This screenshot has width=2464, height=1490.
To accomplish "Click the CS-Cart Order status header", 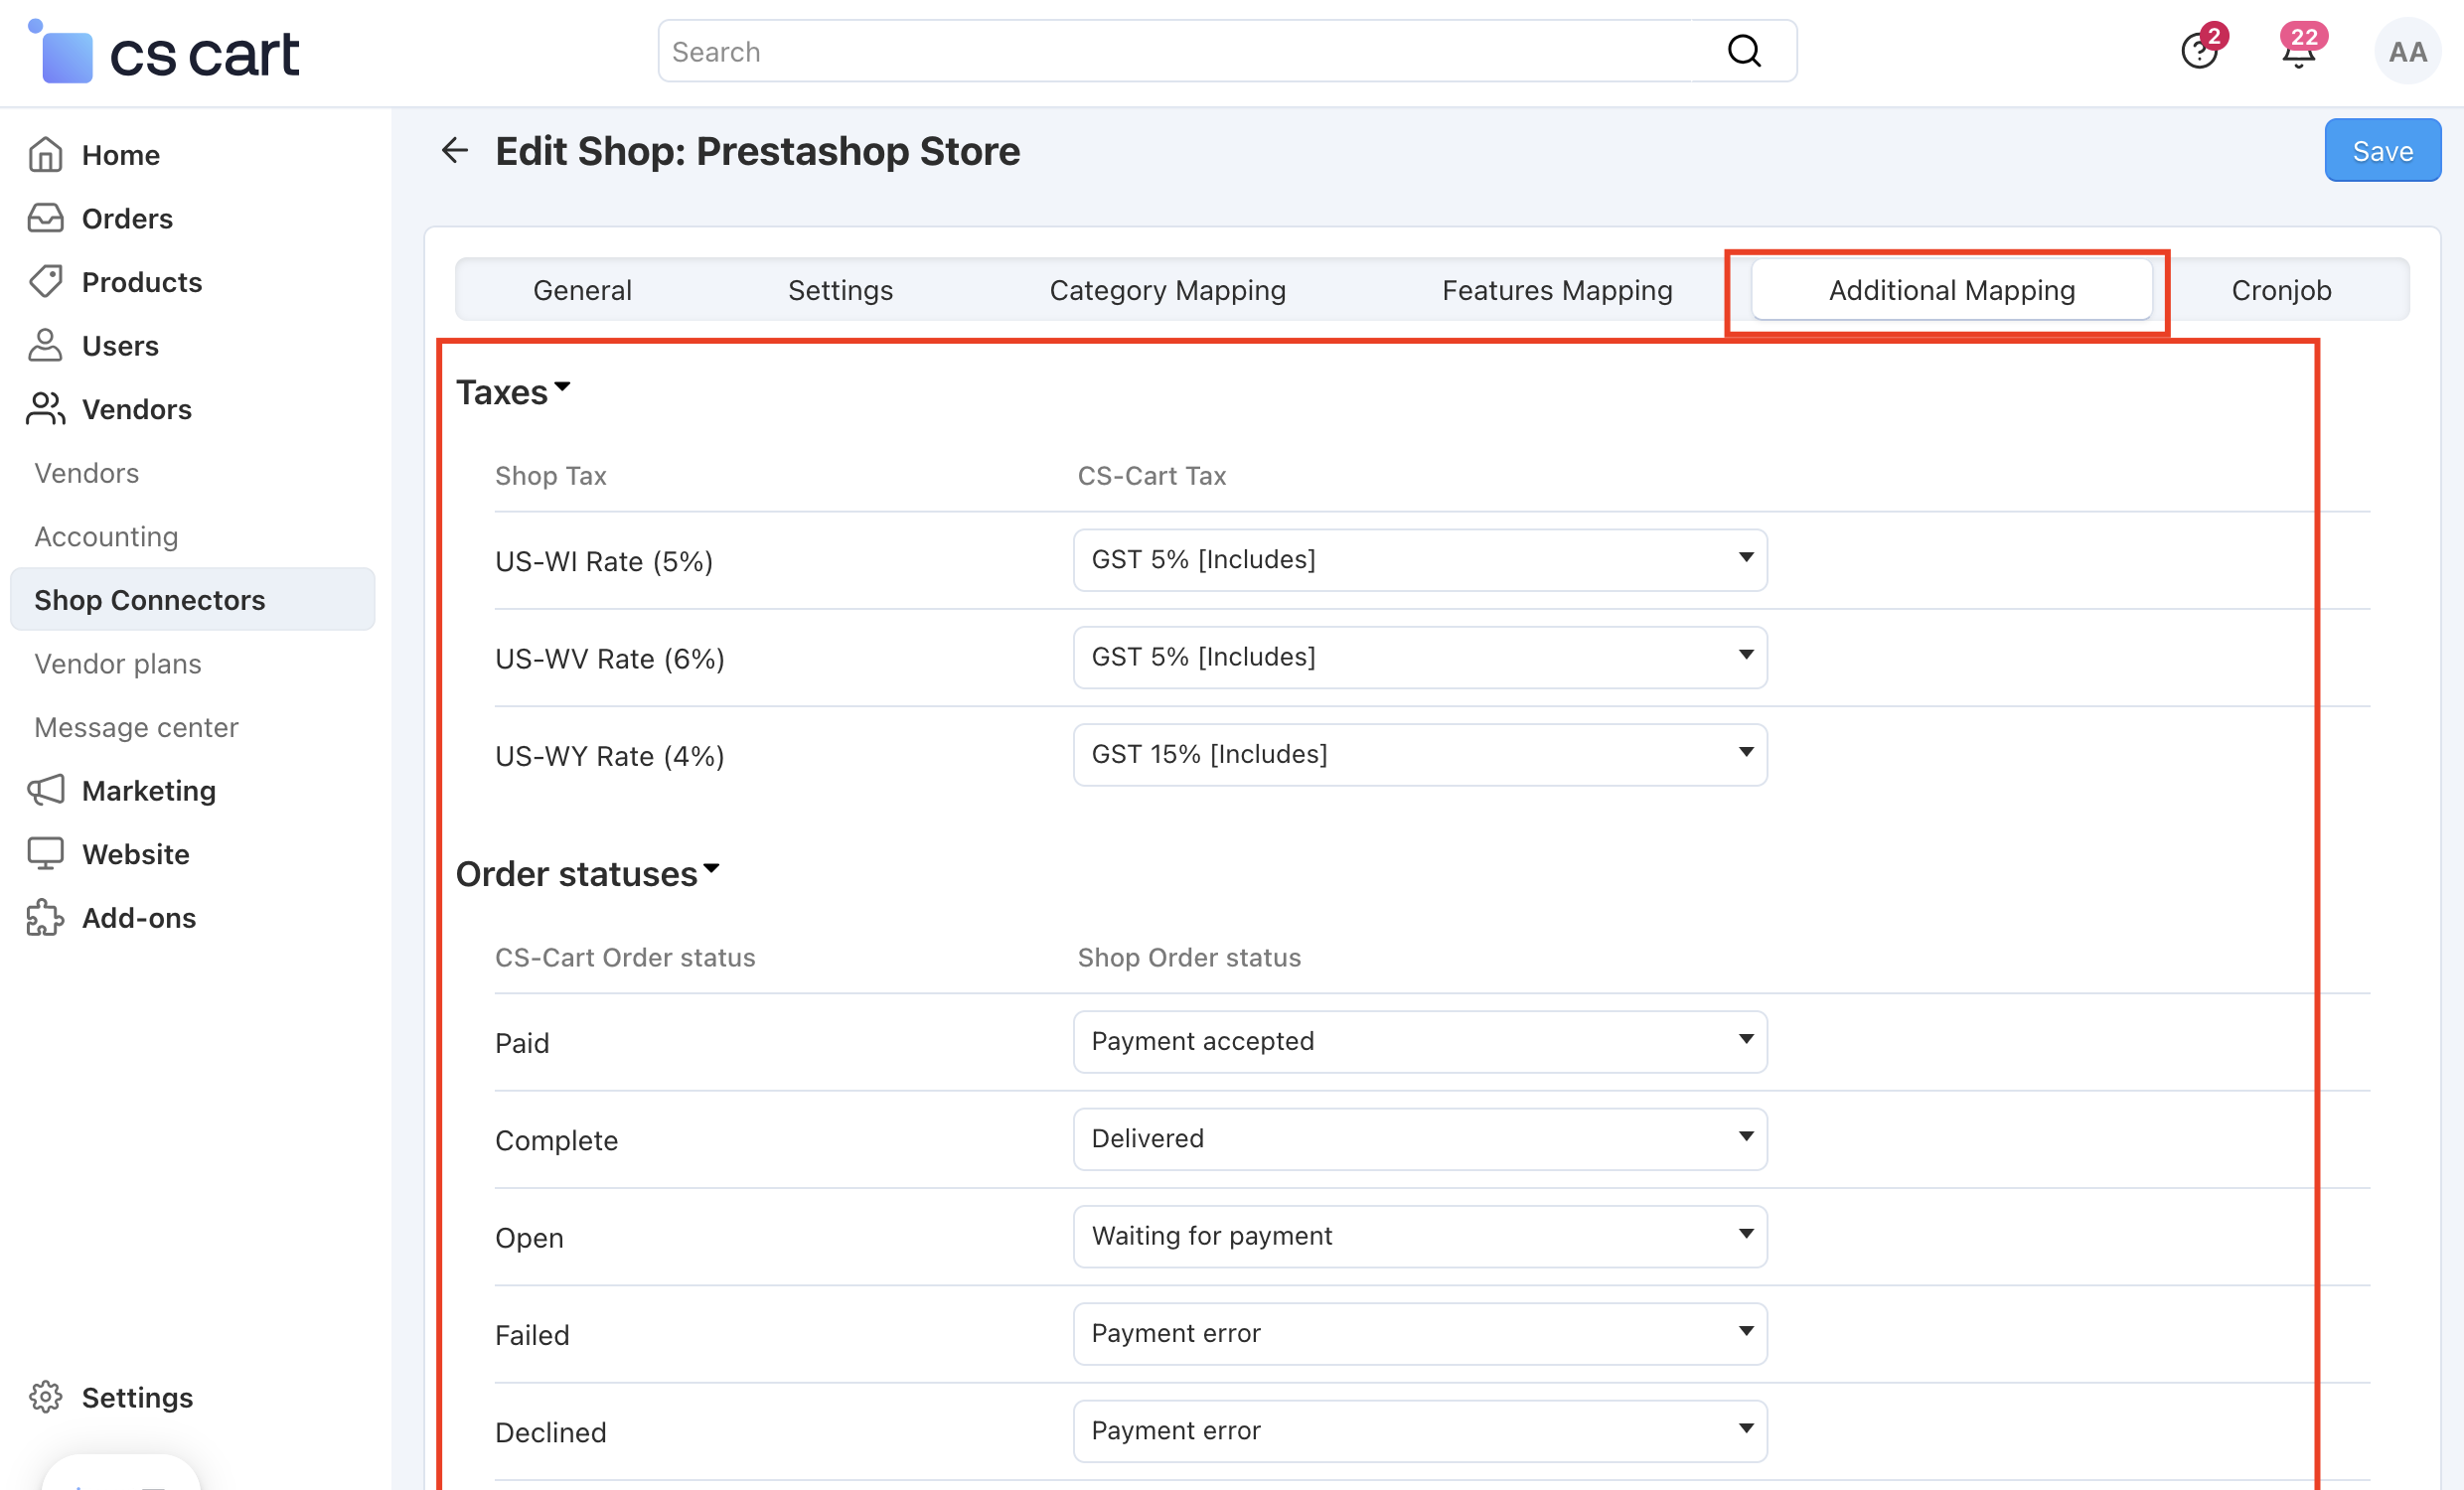I will click(625, 957).
